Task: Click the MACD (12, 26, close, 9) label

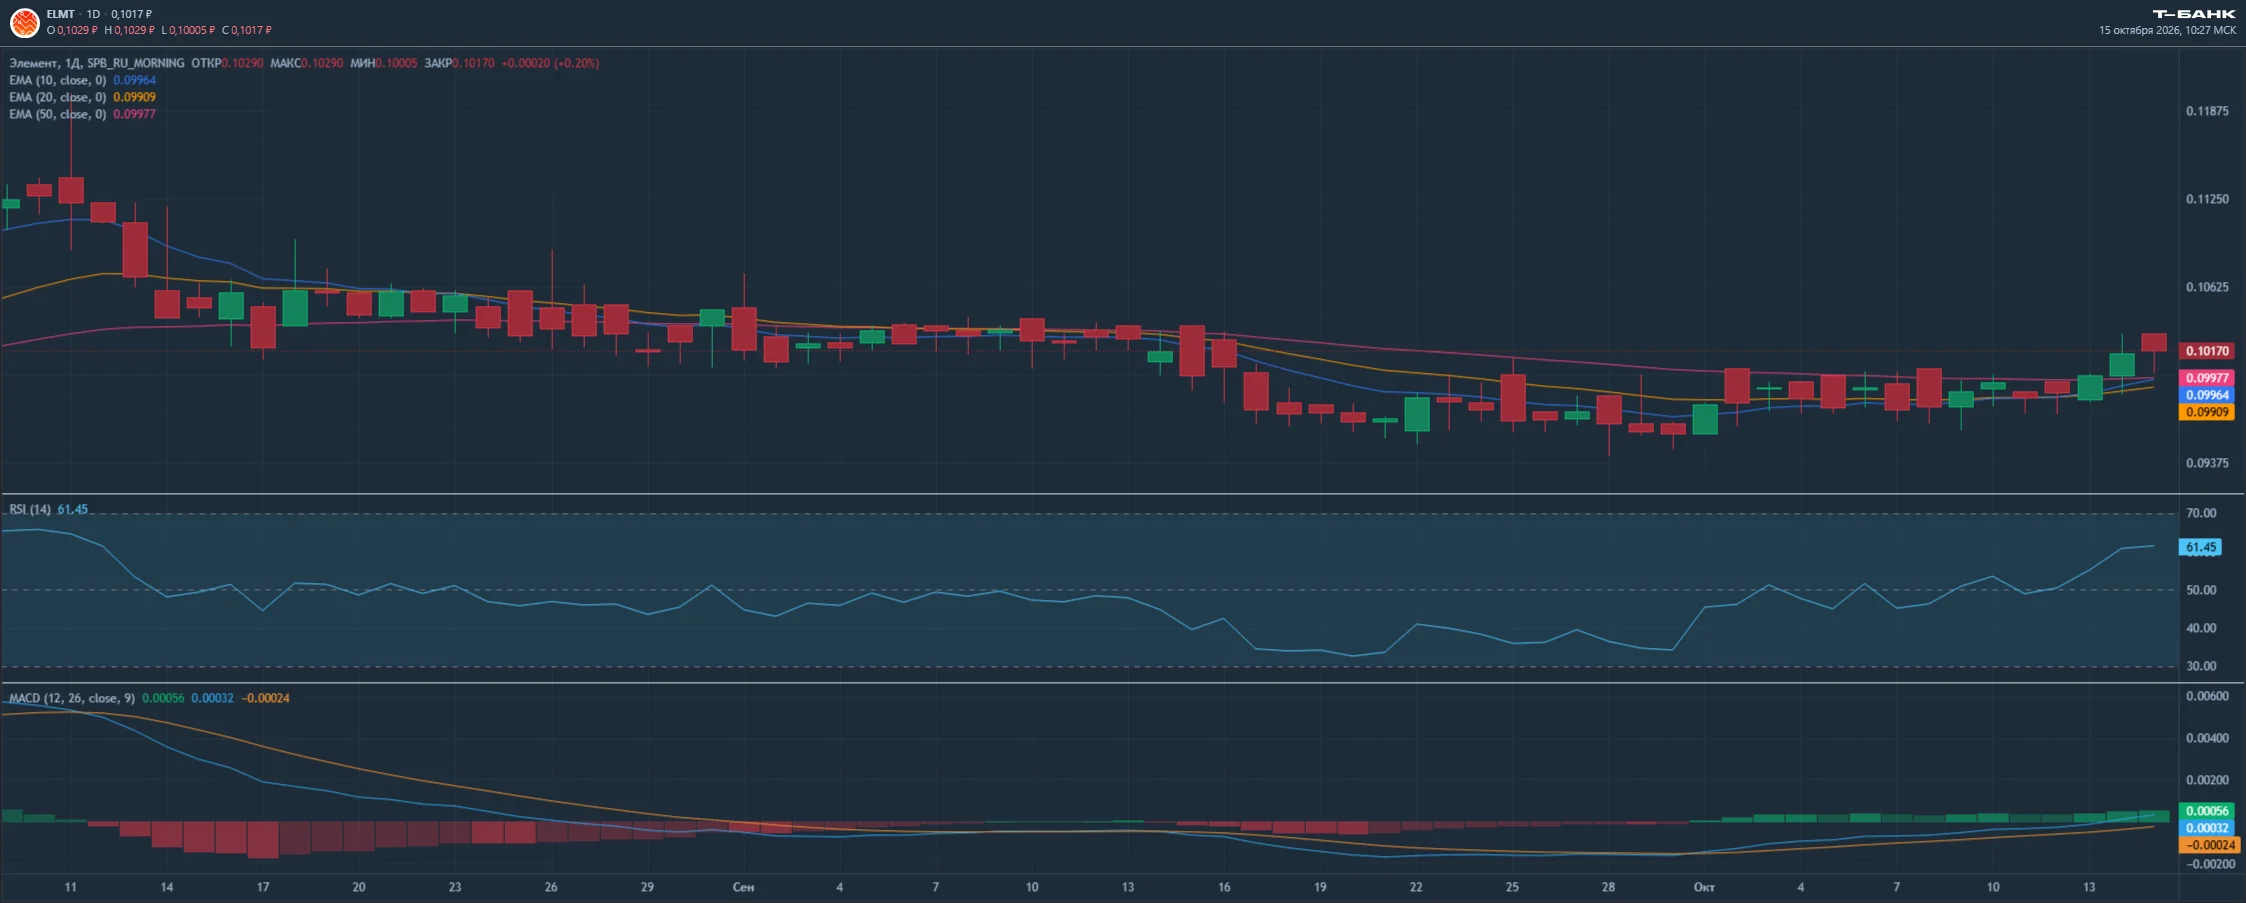Action: pyautogui.click(x=72, y=698)
